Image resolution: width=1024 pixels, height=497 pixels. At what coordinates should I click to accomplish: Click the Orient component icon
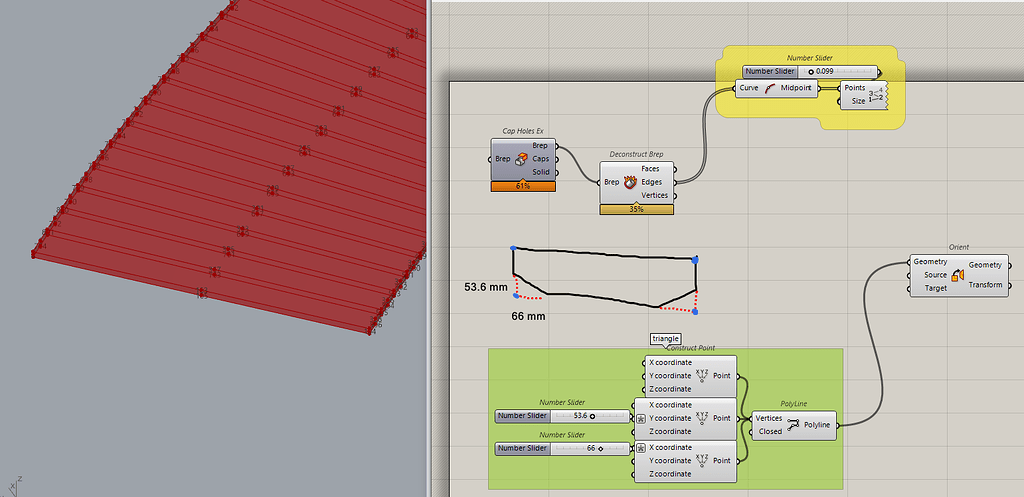pos(959,274)
